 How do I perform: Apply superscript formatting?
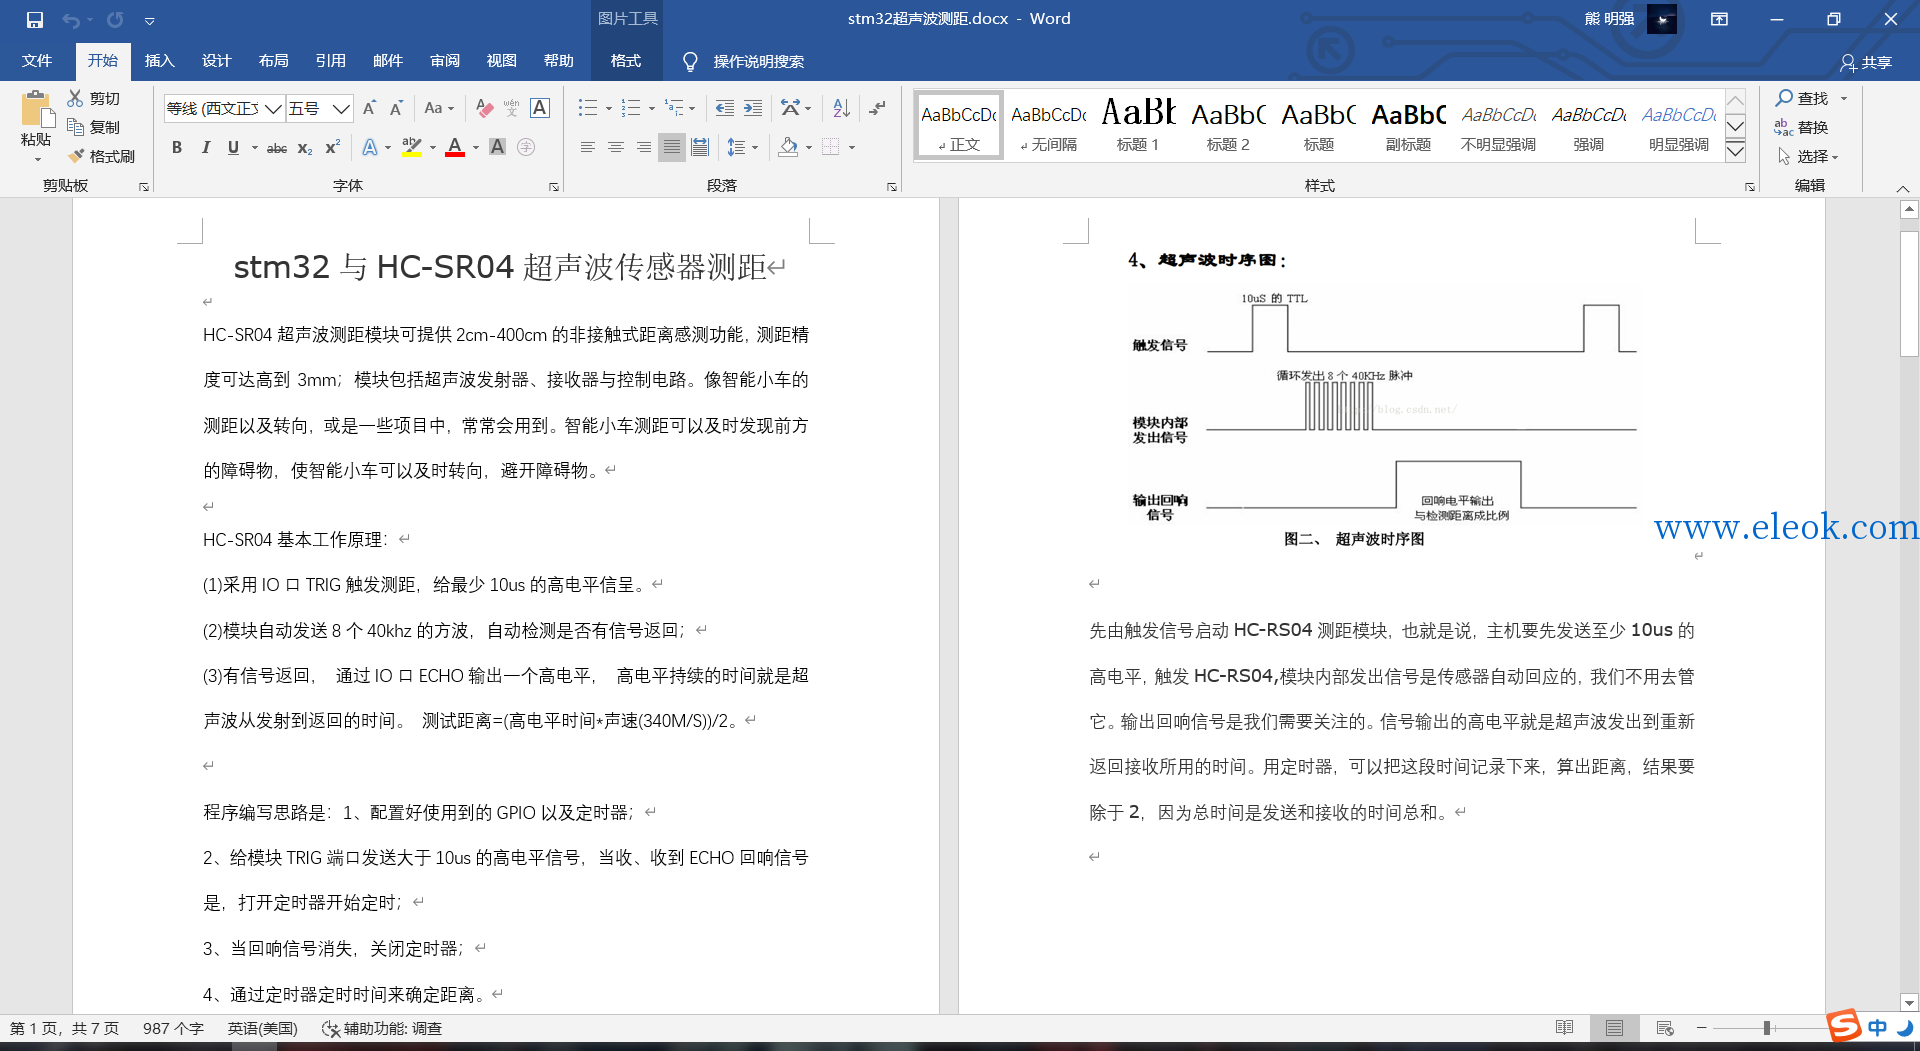point(333,148)
